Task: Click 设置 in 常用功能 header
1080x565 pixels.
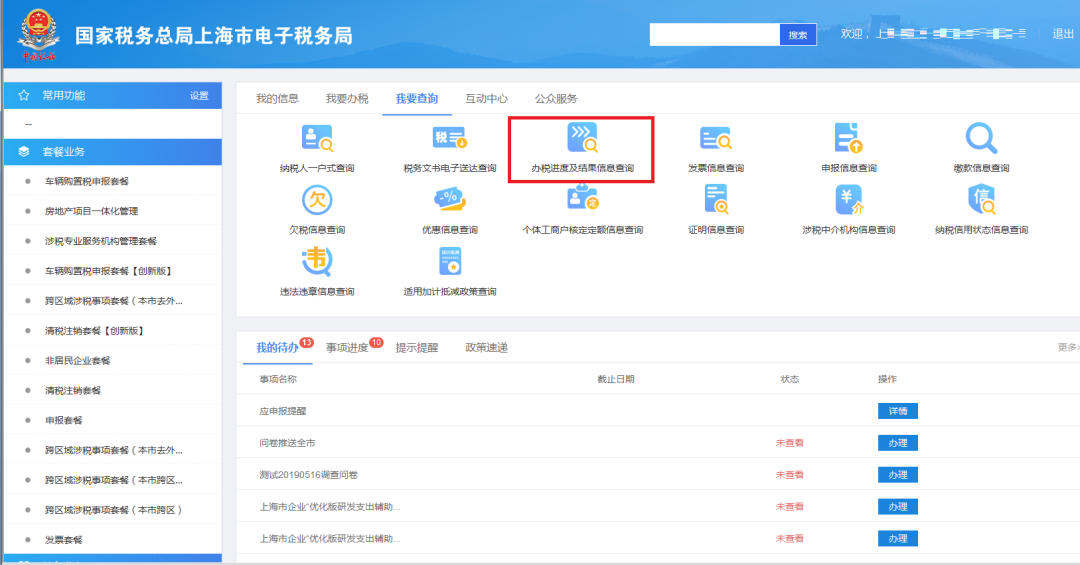Action: pyautogui.click(x=199, y=96)
